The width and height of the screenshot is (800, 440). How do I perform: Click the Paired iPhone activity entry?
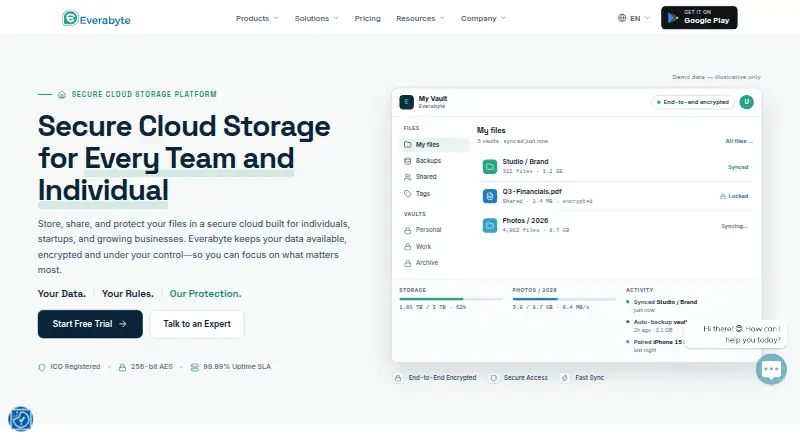[655, 346]
